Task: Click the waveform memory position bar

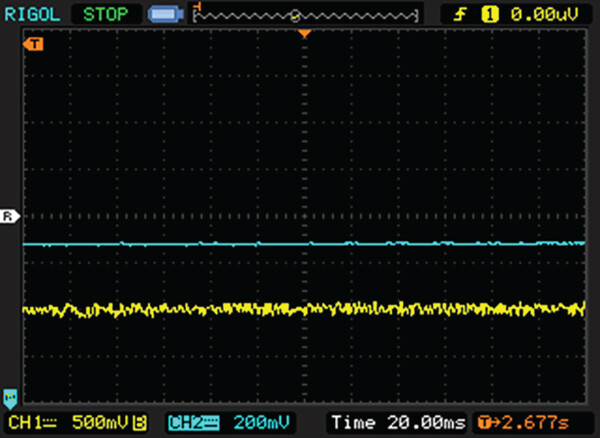Action: 305,15
